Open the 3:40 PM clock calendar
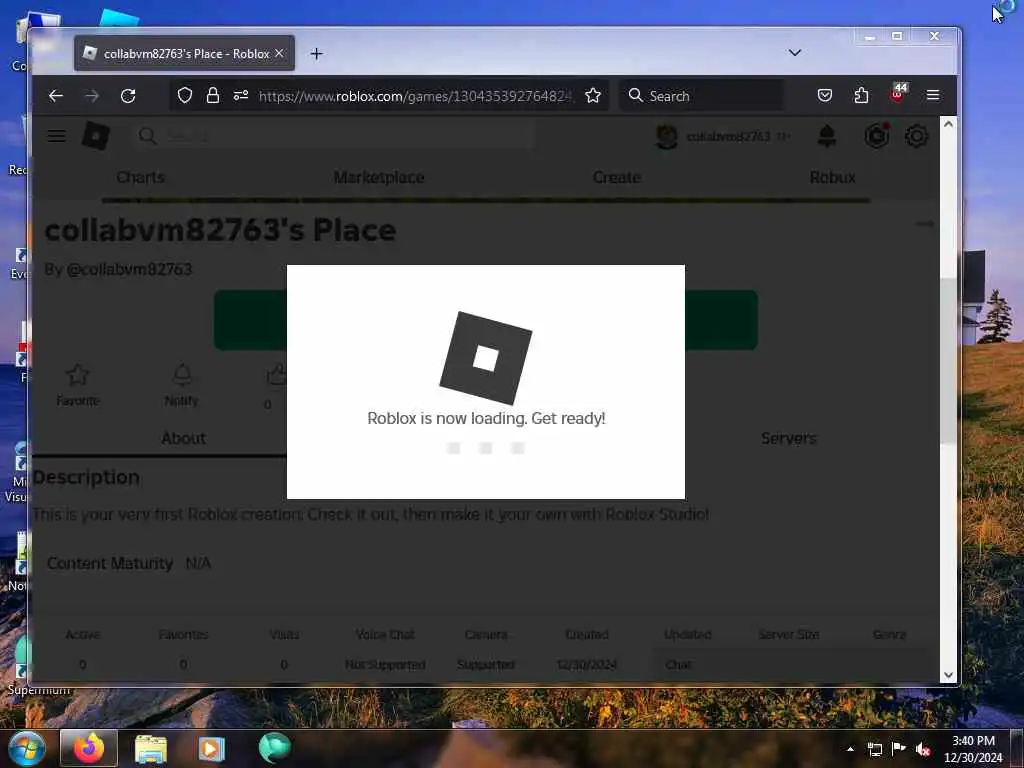The width and height of the screenshot is (1024, 768). coord(973,749)
